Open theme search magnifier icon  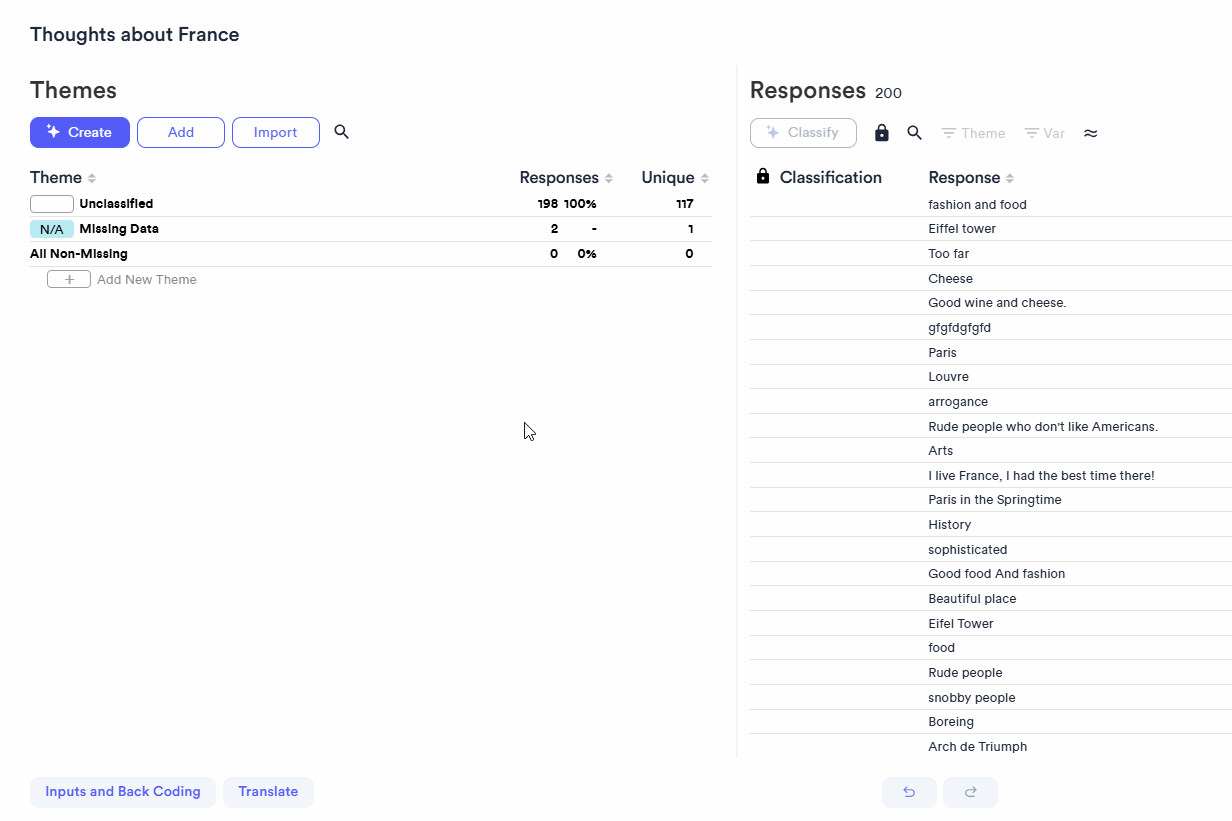coord(342,132)
